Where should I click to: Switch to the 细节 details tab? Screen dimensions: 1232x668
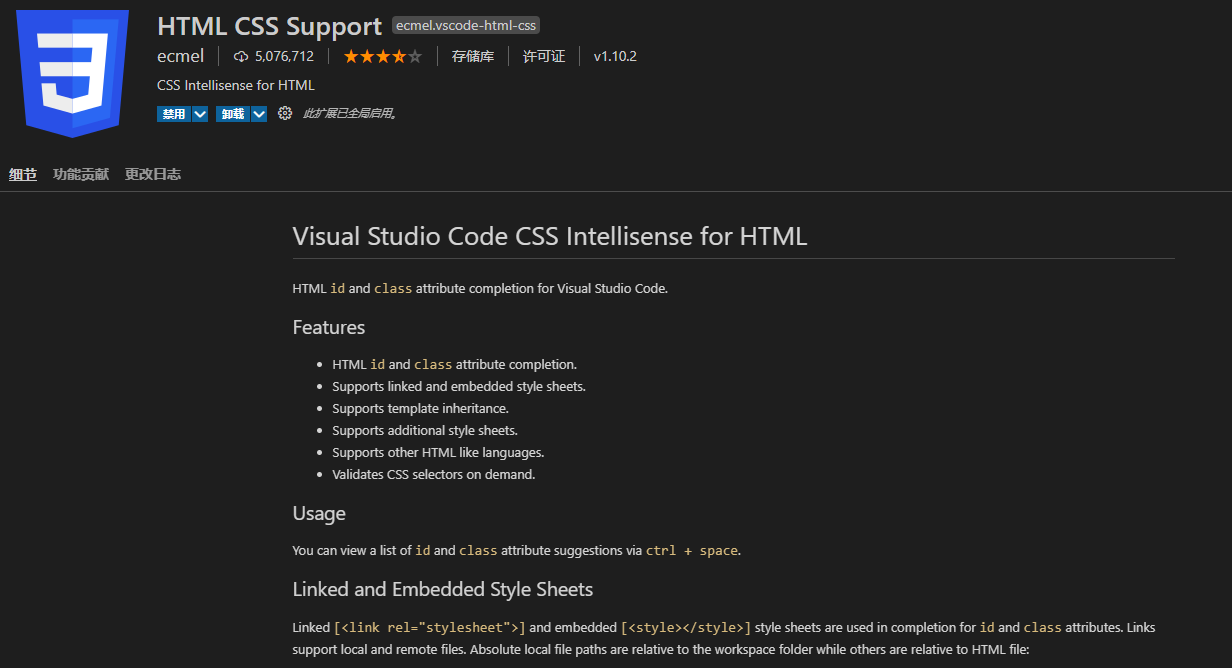tap(23, 175)
